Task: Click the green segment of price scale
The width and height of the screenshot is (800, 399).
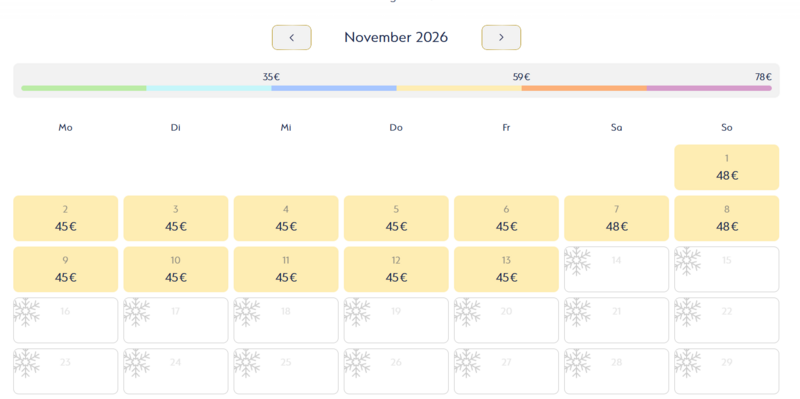Action: click(x=84, y=88)
